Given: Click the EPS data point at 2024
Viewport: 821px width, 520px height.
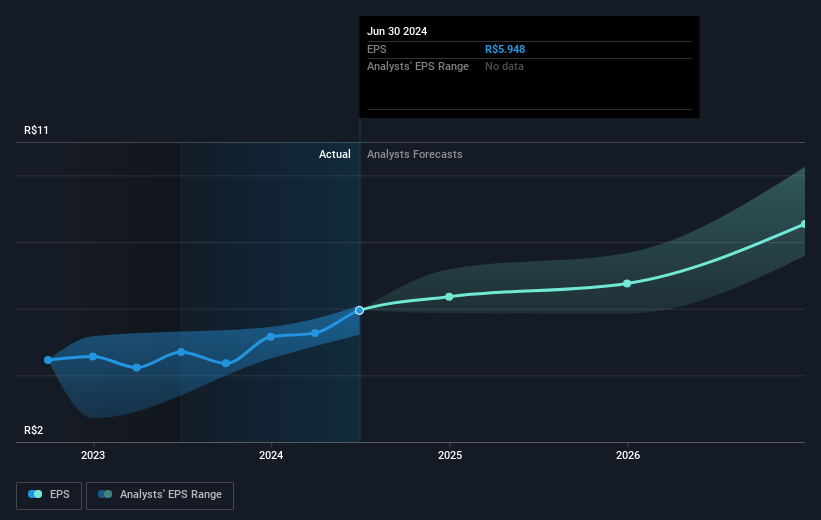Looking at the screenshot, I should [x=271, y=337].
